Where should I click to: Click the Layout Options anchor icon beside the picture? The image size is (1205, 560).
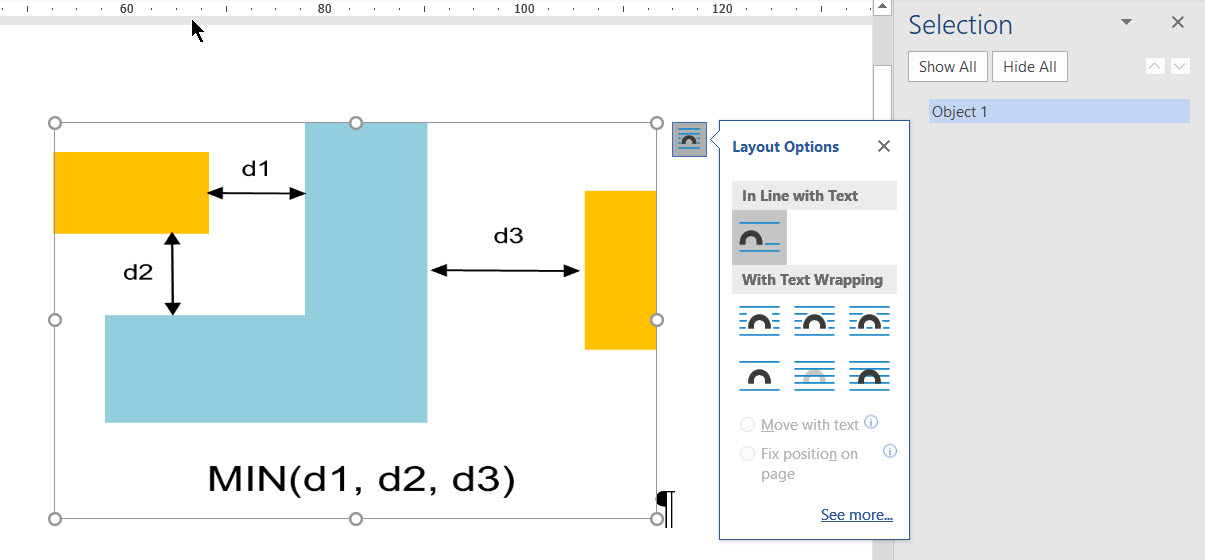[x=689, y=139]
